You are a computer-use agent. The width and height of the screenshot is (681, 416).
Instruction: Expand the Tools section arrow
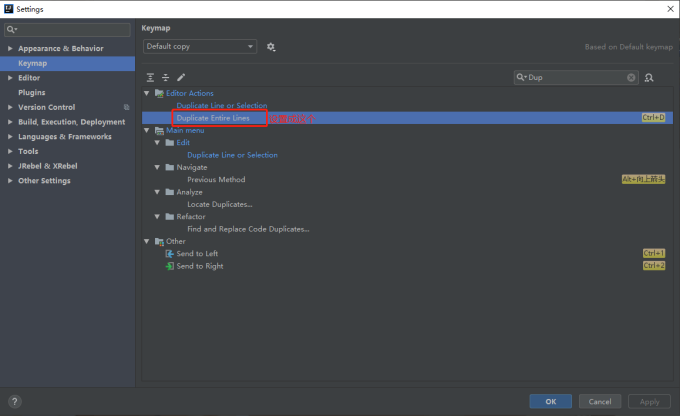(x=10, y=152)
